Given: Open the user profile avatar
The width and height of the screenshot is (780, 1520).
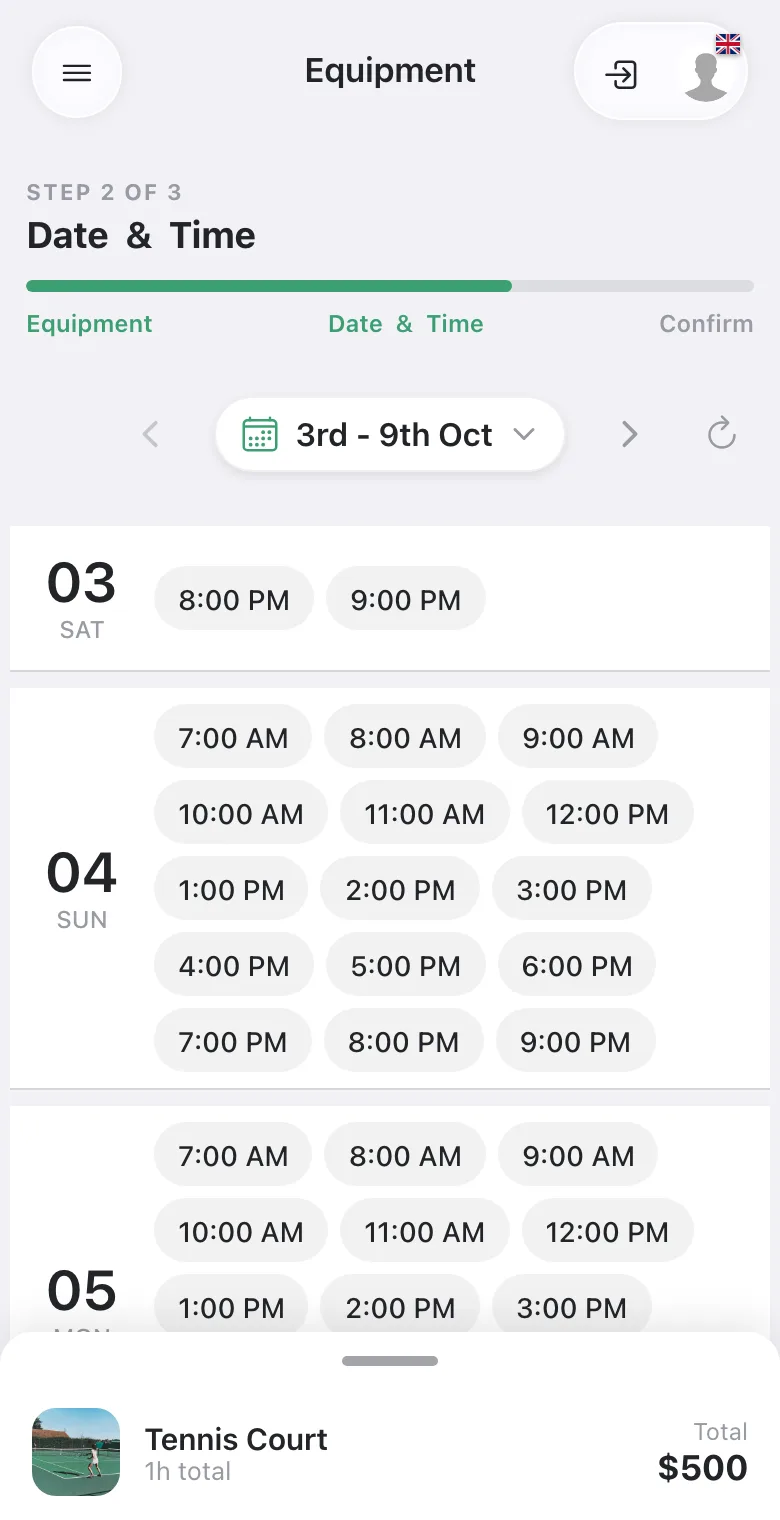Looking at the screenshot, I should coord(706,76).
